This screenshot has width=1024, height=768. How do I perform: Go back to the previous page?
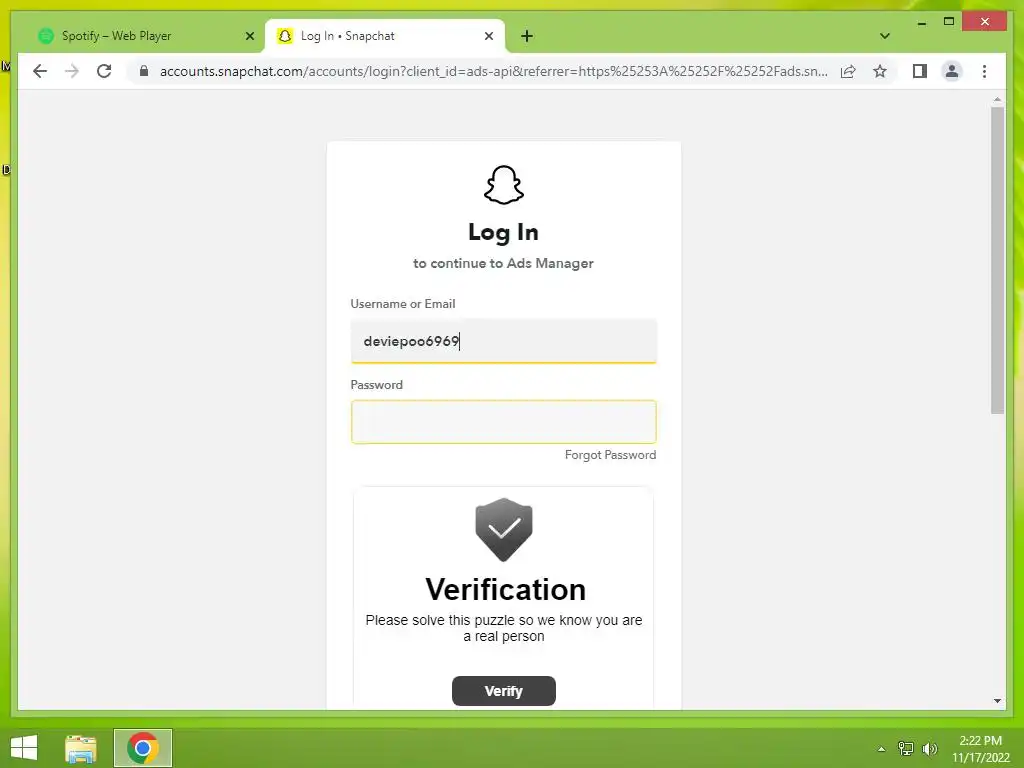[x=40, y=71]
